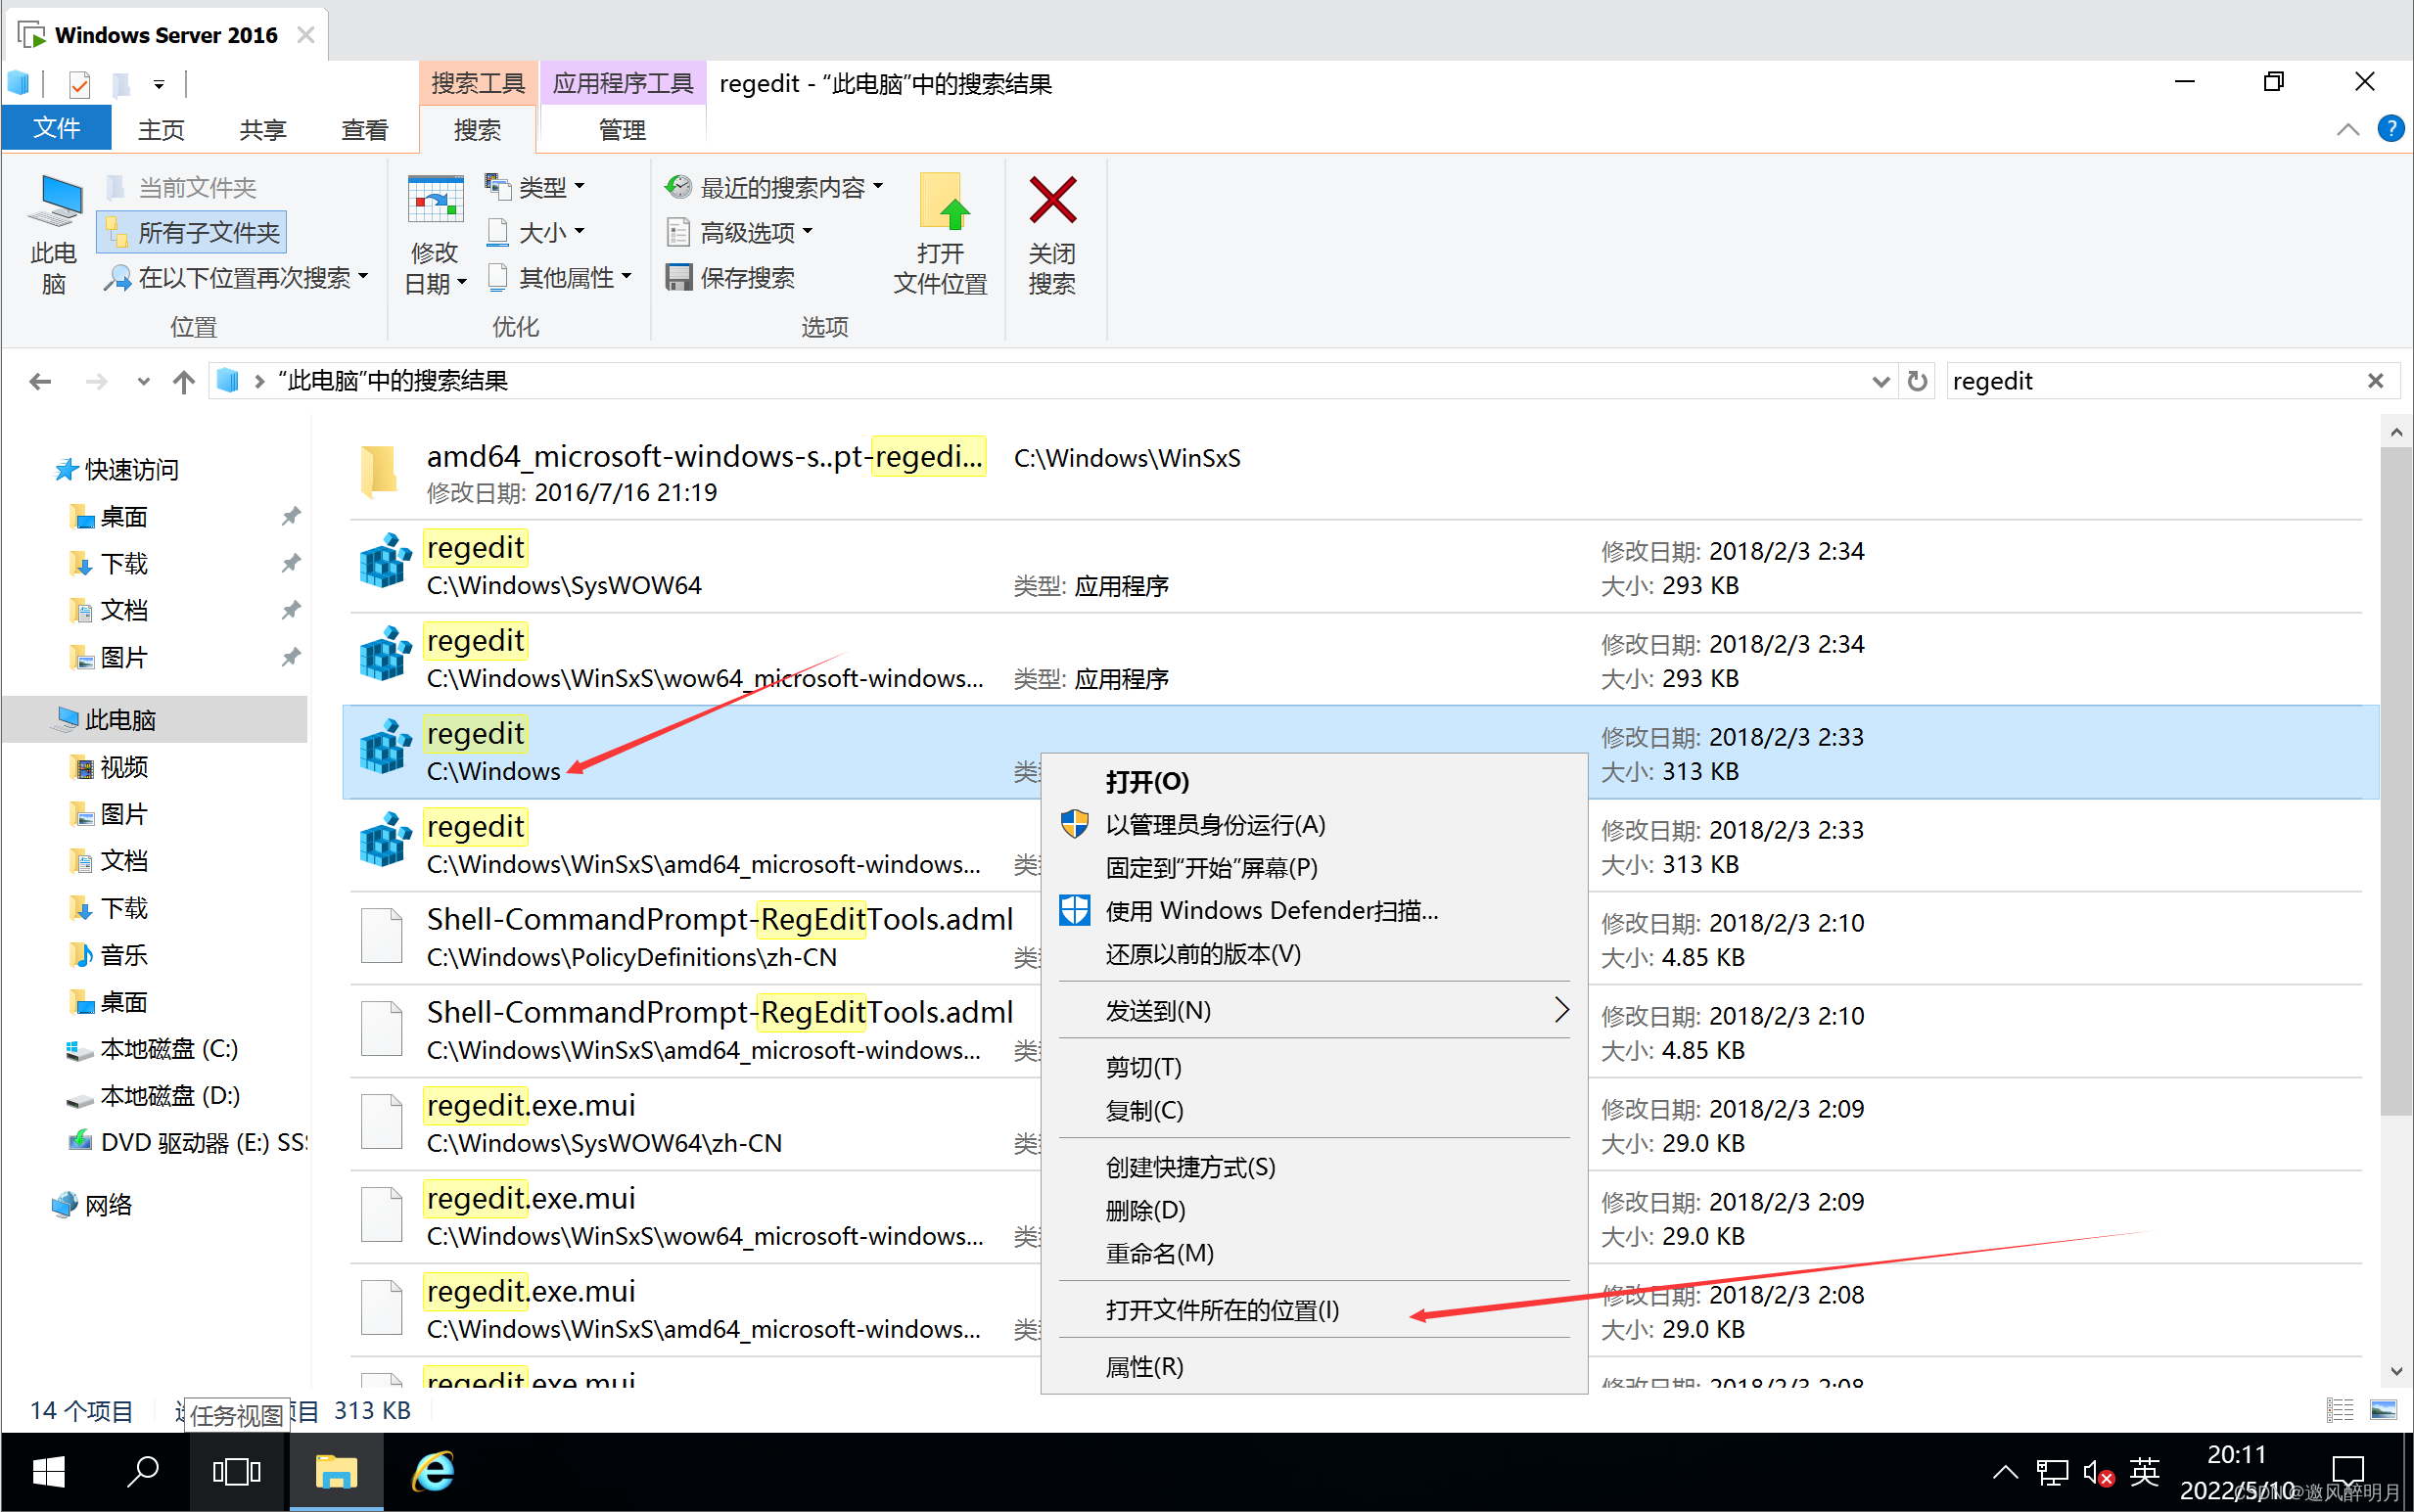Screen dimensions: 2414x1512
Task: Choose 复制(C) in context menu
Action: 1314,1110
